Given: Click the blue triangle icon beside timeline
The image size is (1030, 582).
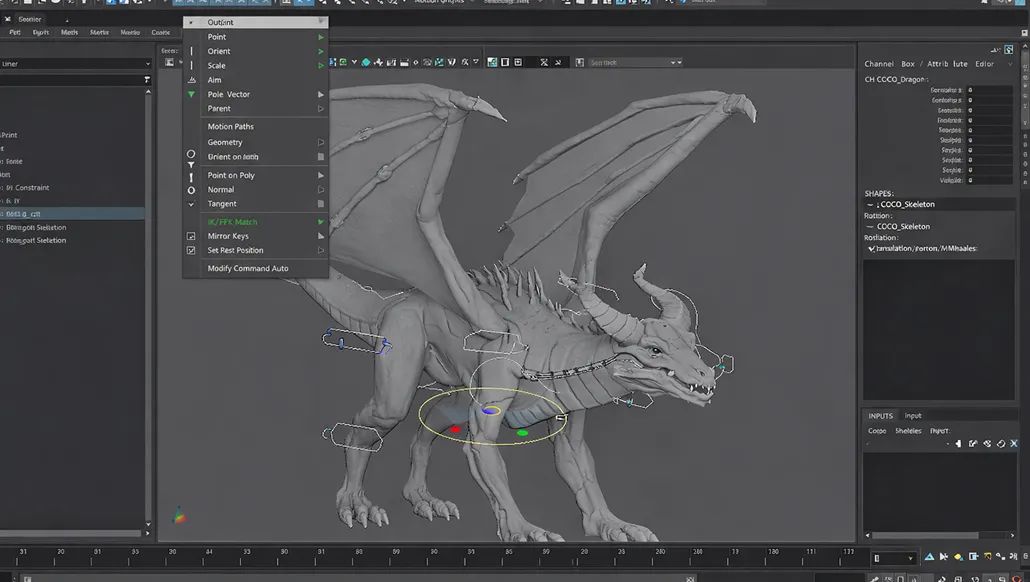Looking at the screenshot, I should coord(929,557).
